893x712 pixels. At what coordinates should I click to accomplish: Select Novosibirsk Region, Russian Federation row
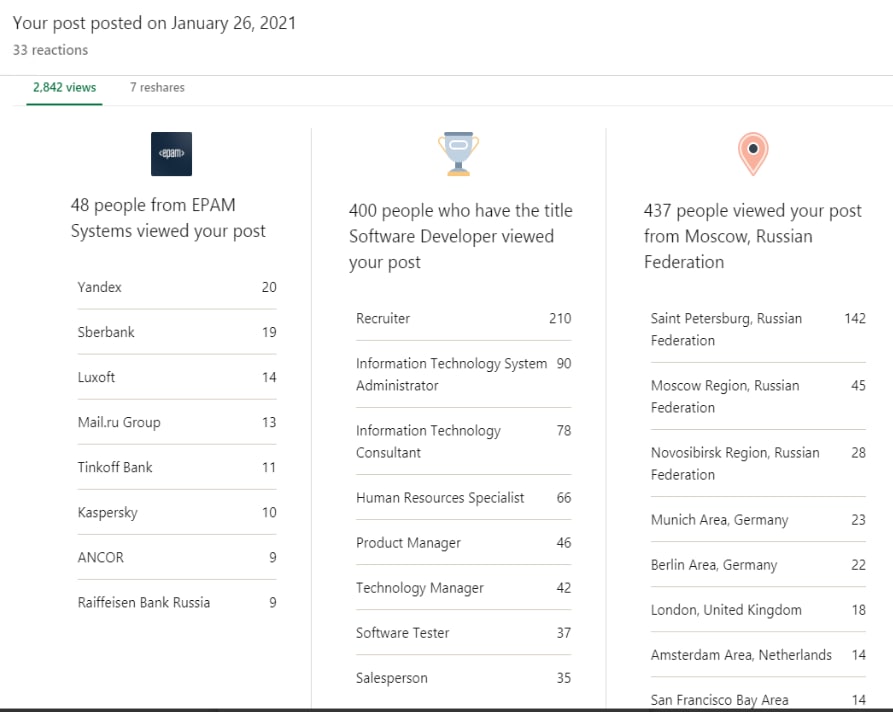tap(758, 464)
